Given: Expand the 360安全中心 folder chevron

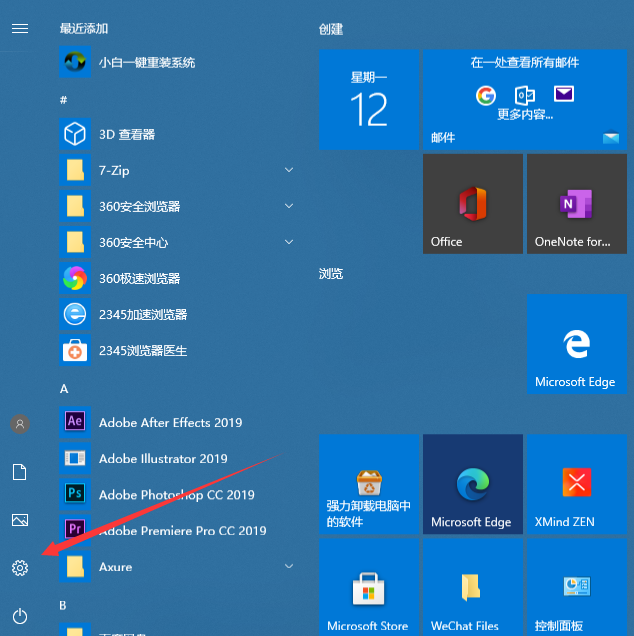Looking at the screenshot, I should (x=289, y=242).
